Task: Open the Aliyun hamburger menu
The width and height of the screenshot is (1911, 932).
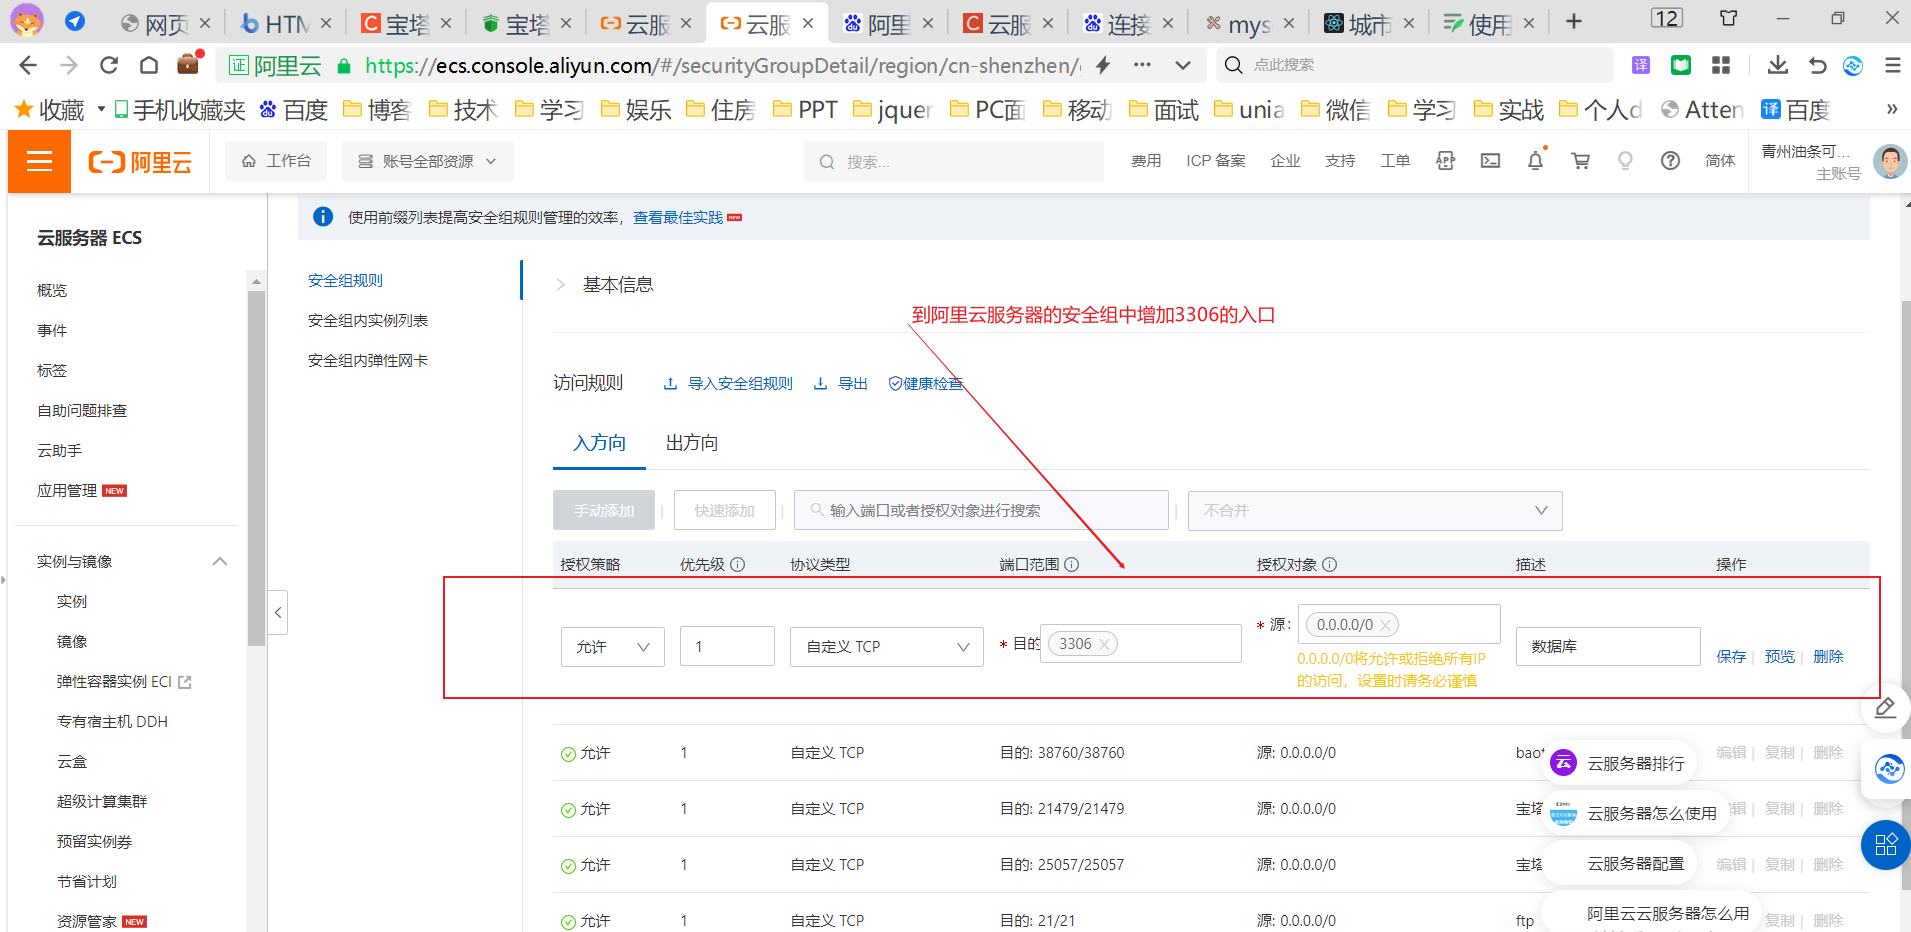Action: pyautogui.click(x=39, y=161)
